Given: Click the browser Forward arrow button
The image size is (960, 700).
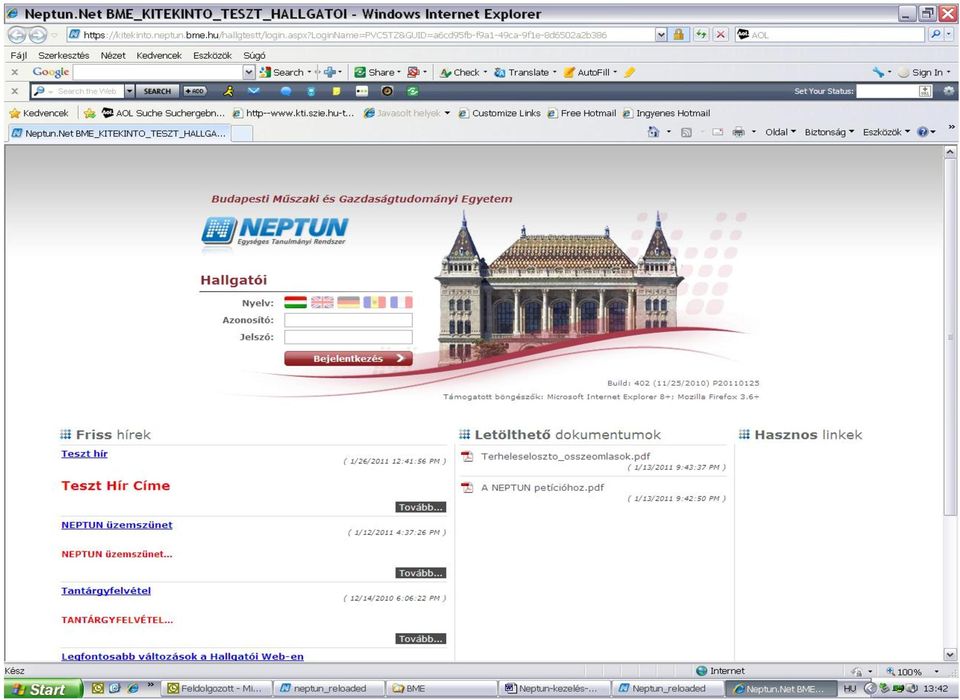Looking at the screenshot, I should [37, 35].
